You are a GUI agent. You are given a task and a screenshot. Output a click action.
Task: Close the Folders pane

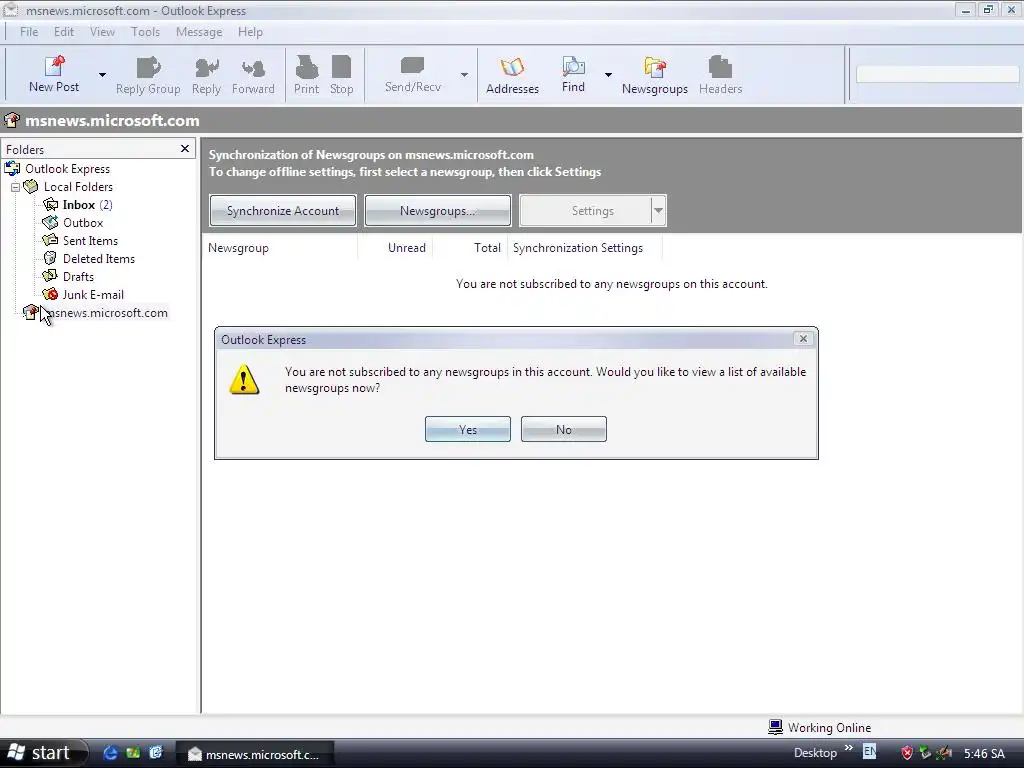coord(185,149)
